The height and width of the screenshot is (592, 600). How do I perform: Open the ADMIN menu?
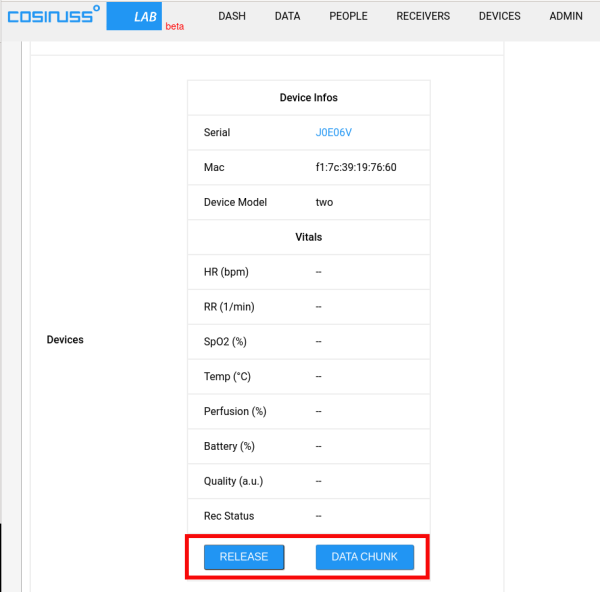pos(566,16)
